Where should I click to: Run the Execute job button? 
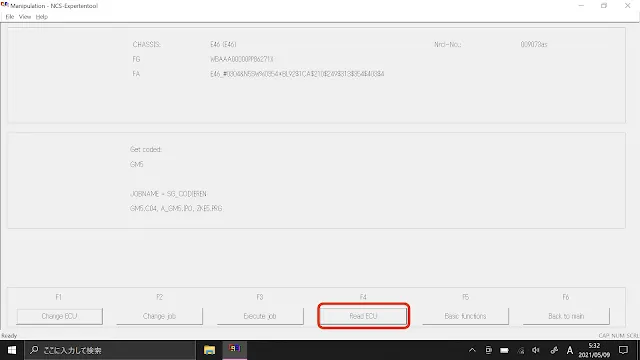click(260, 316)
